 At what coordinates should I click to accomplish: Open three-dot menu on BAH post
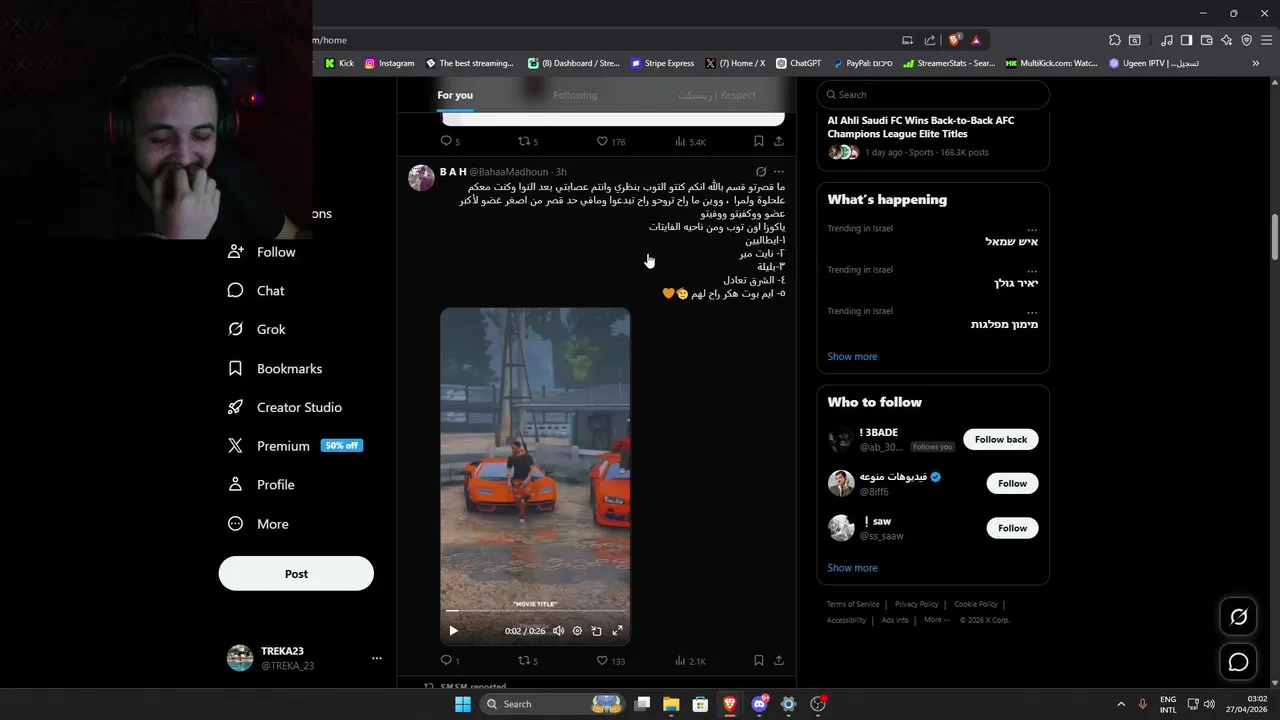[x=779, y=172]
